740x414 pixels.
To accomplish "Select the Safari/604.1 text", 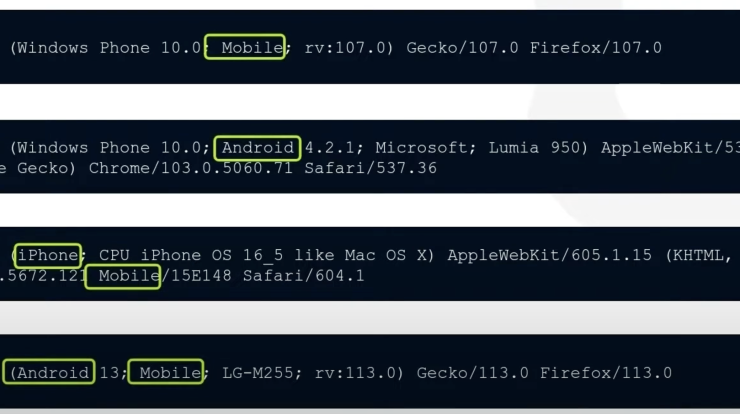I will point(303,276).
